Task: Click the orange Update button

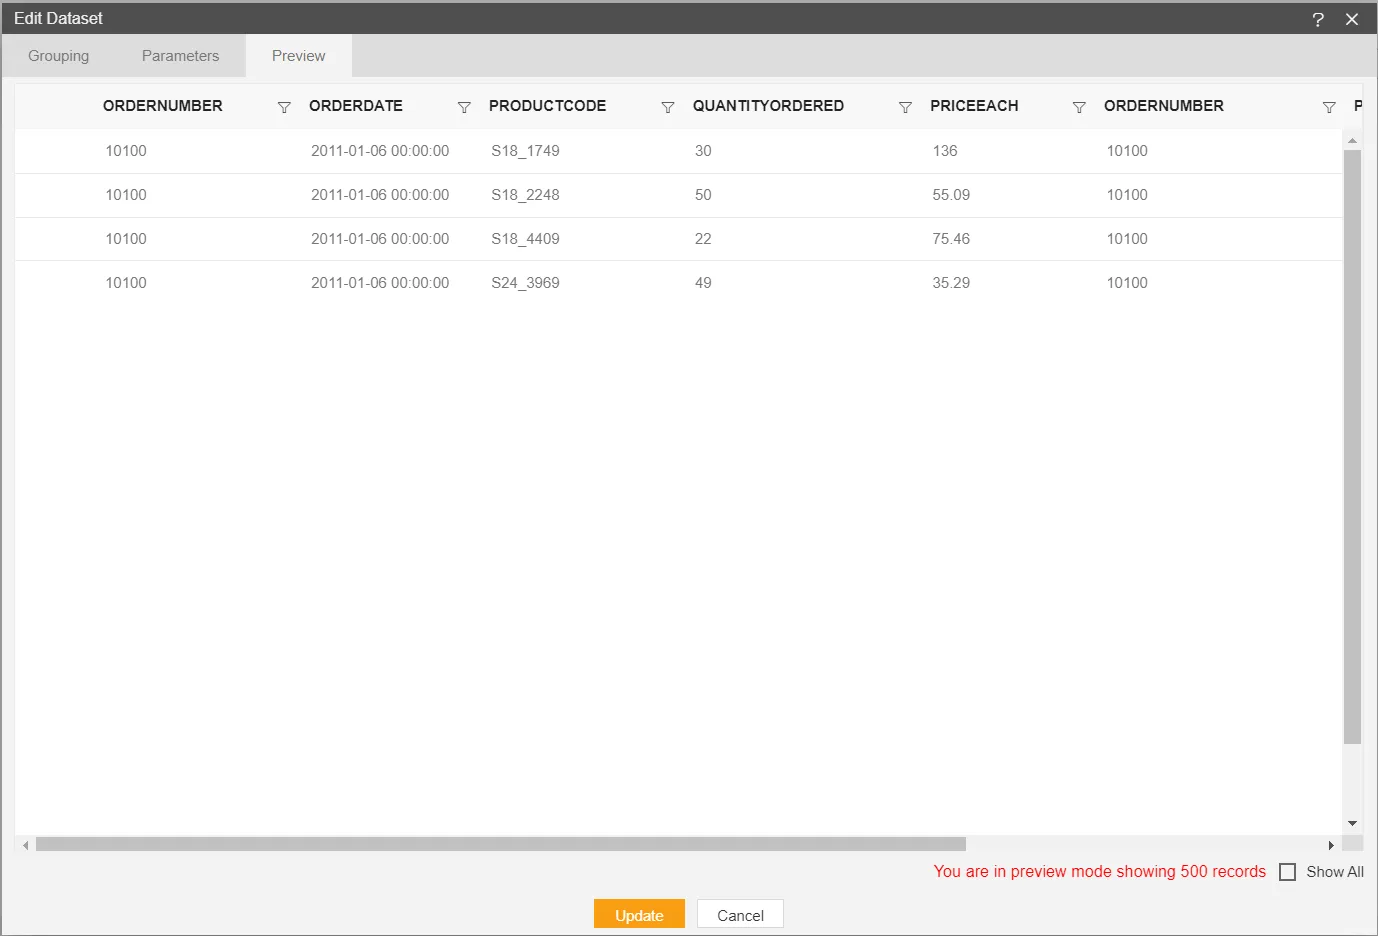Action: (x=639, y=915)
